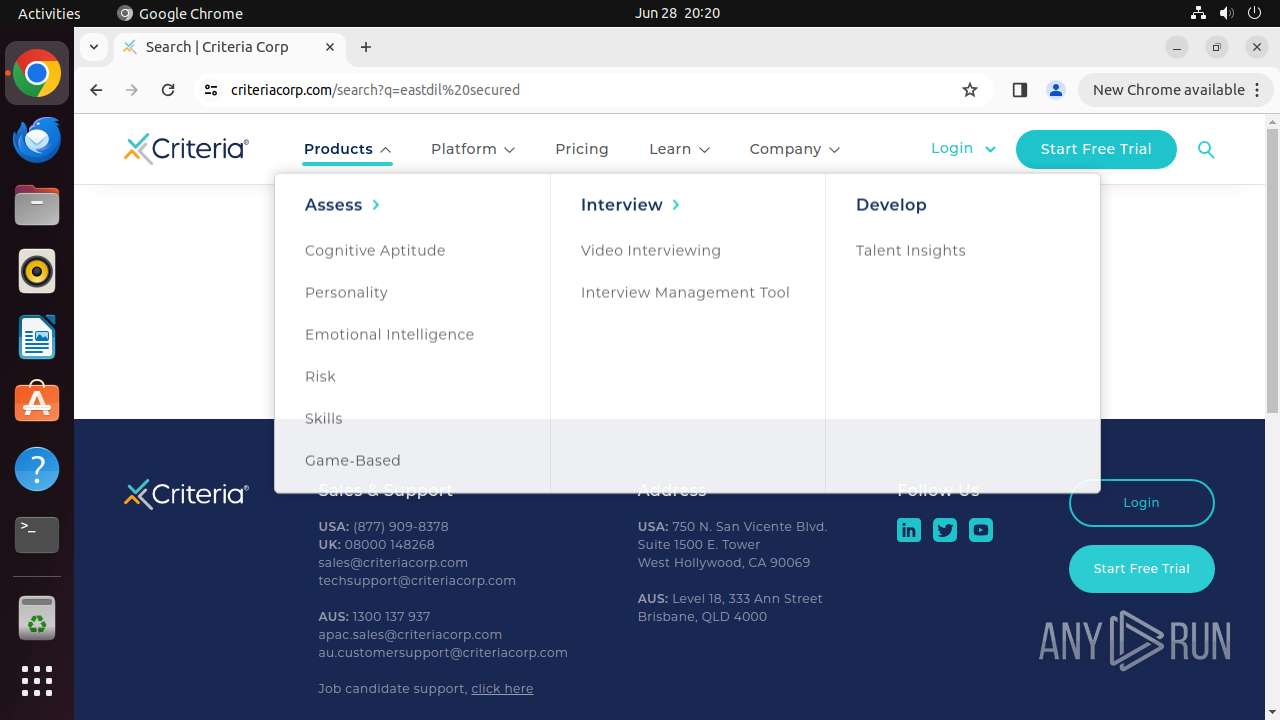Click the Criteria logo in the footer
Image resolution: width=1280 pixels, height=720 pixels.
point(186,494)
